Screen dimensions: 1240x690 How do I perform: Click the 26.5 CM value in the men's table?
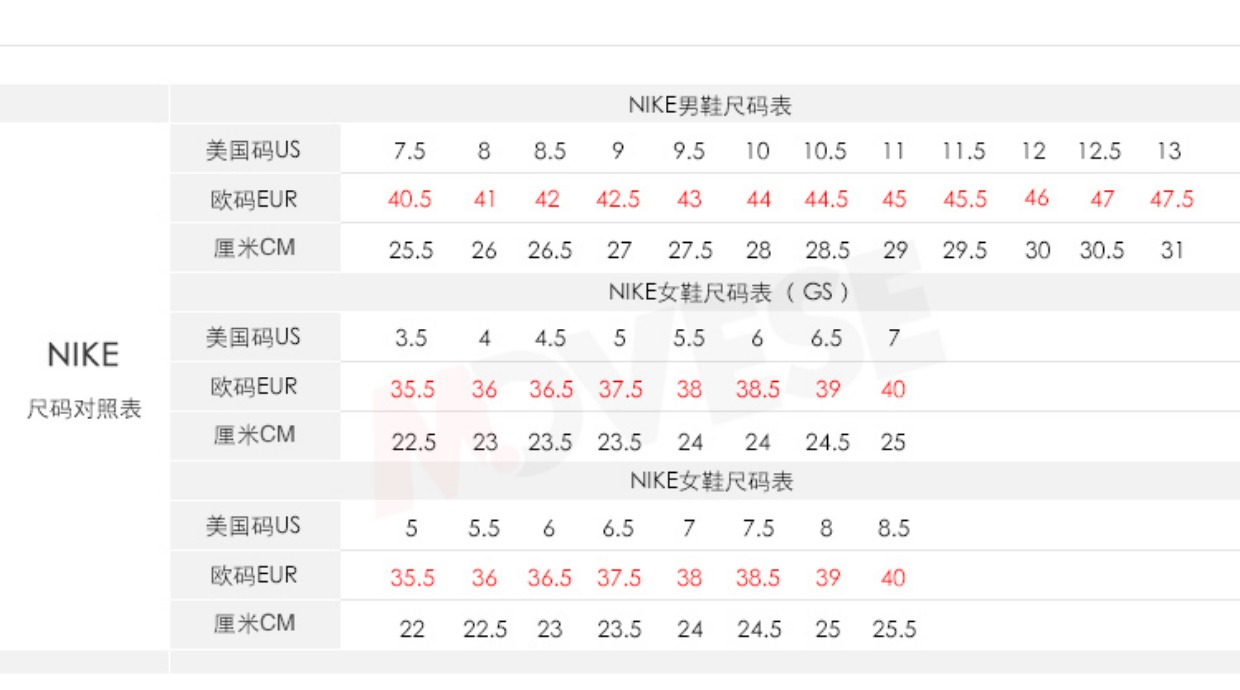click(549, 250)
